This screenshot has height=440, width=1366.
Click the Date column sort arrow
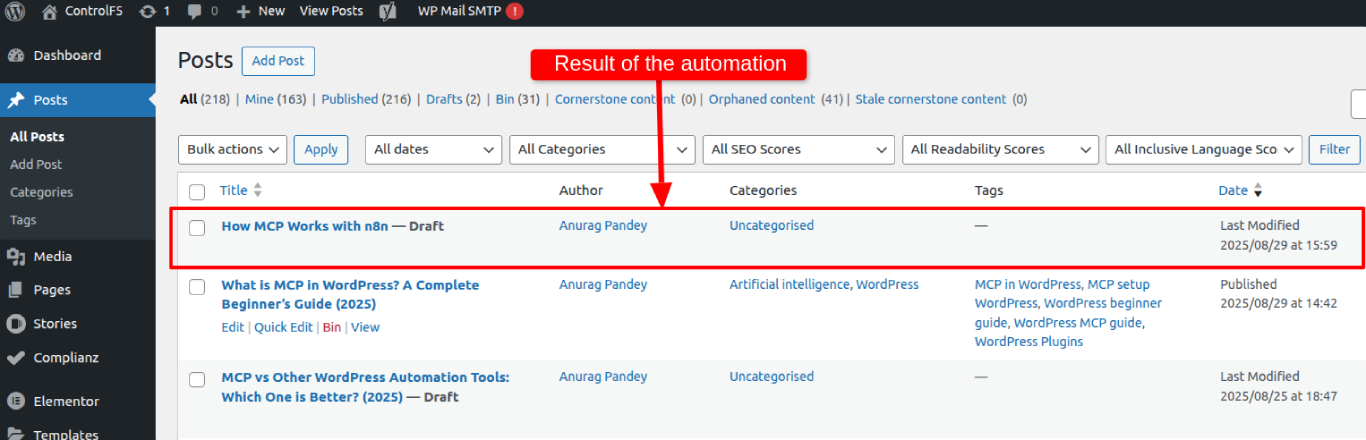click(x=1258, y=190)
